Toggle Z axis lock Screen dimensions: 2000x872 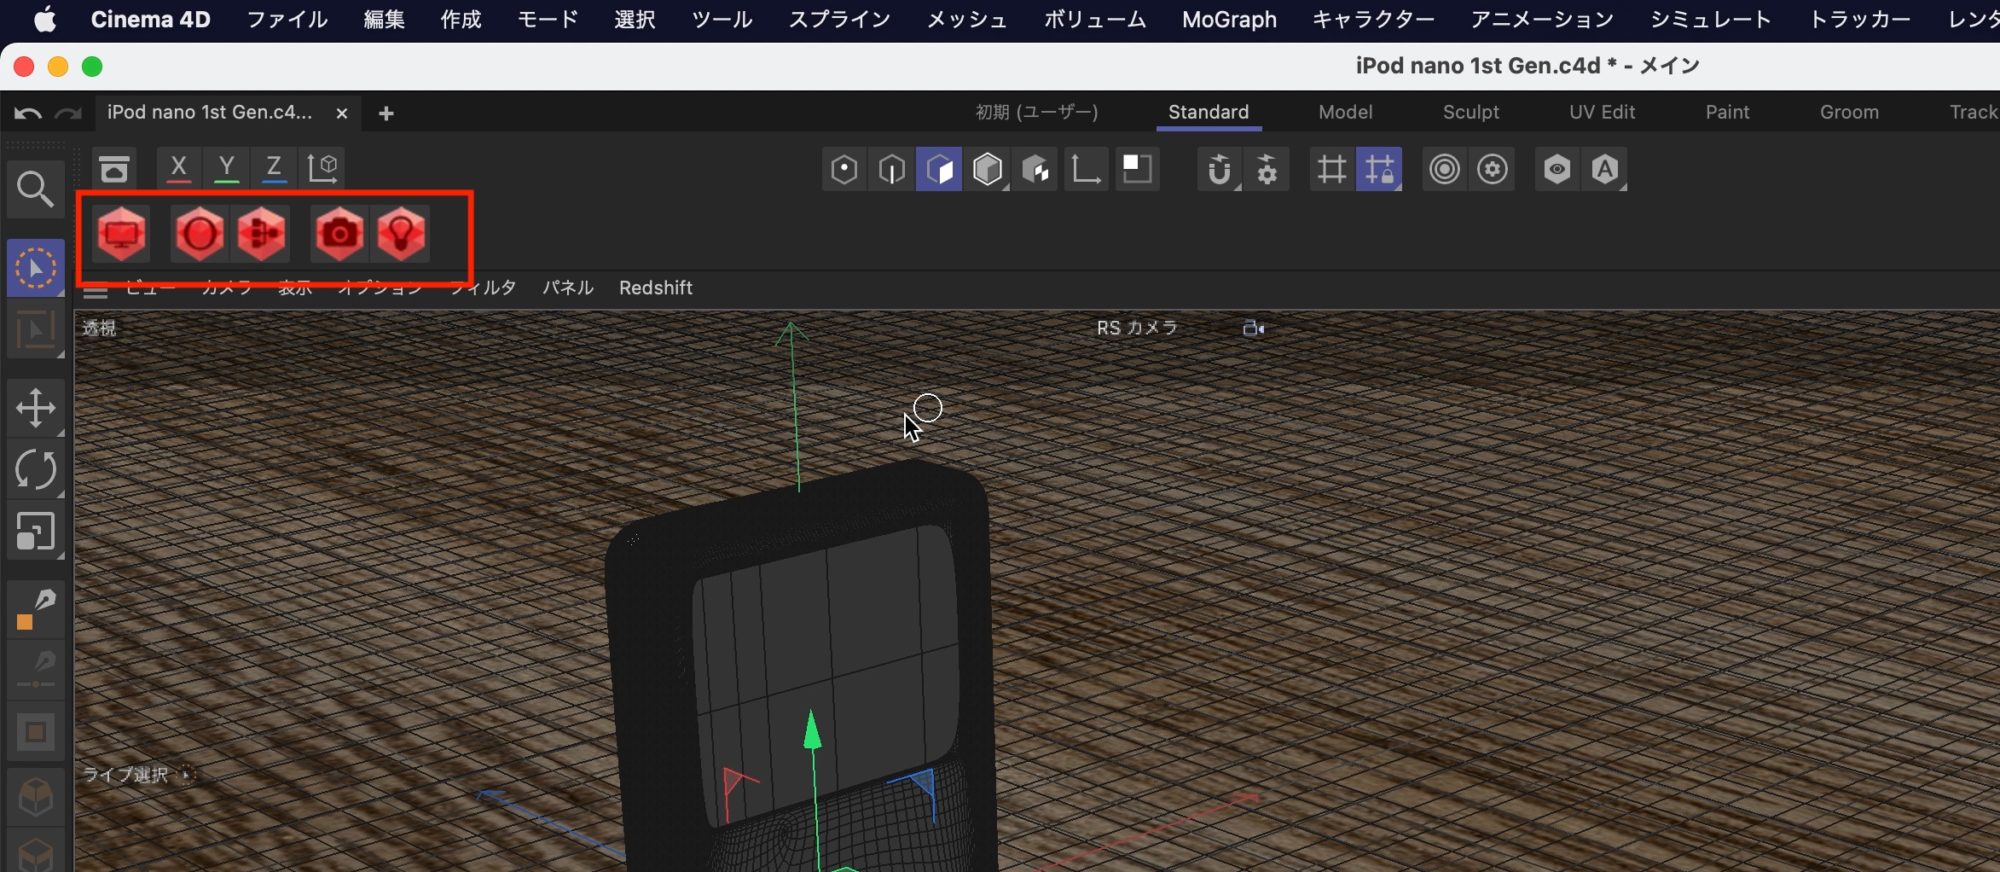[x=273, y=168]
